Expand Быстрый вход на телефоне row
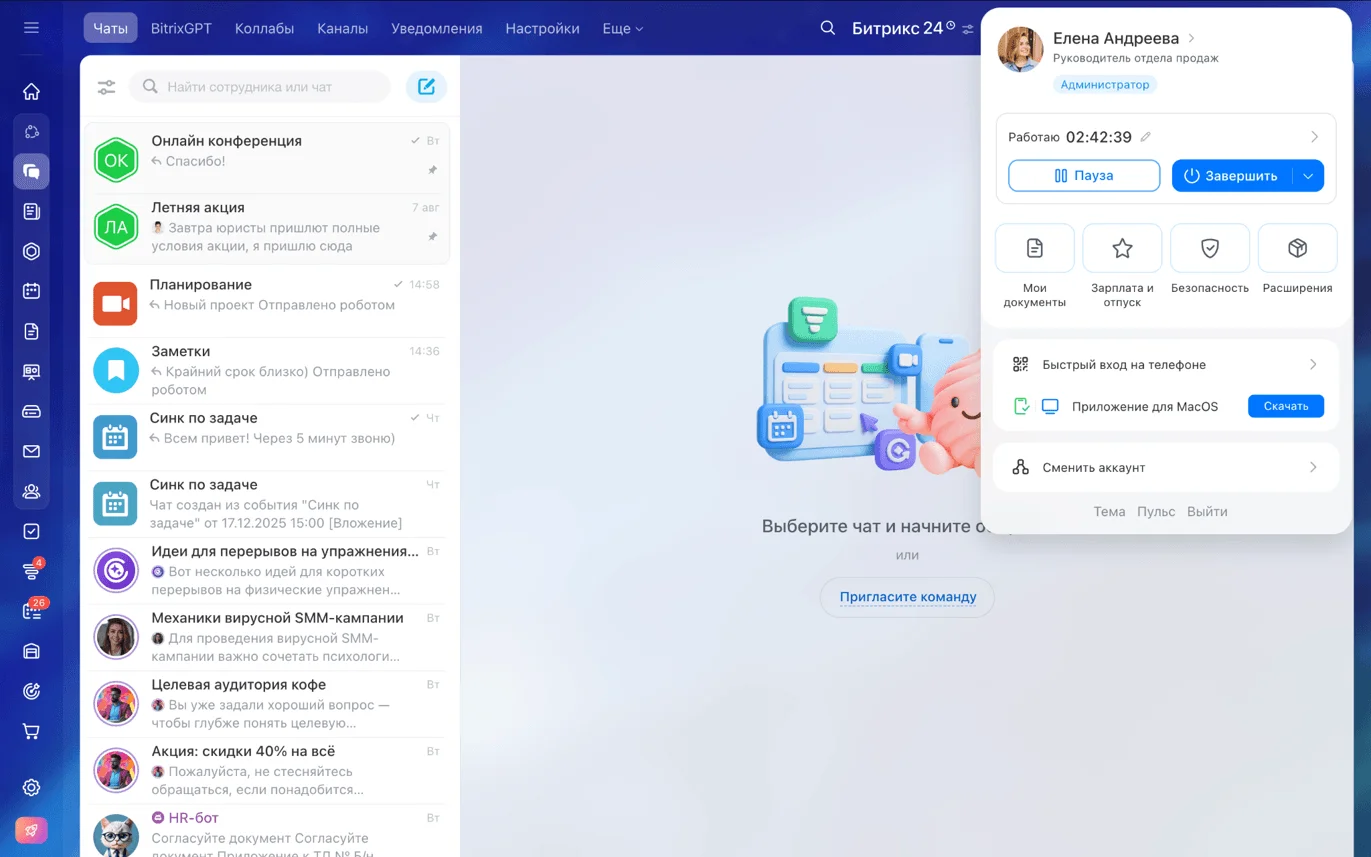Image resolution: width=1371 pixels, height=857 pixels. tap(1166, 365)
